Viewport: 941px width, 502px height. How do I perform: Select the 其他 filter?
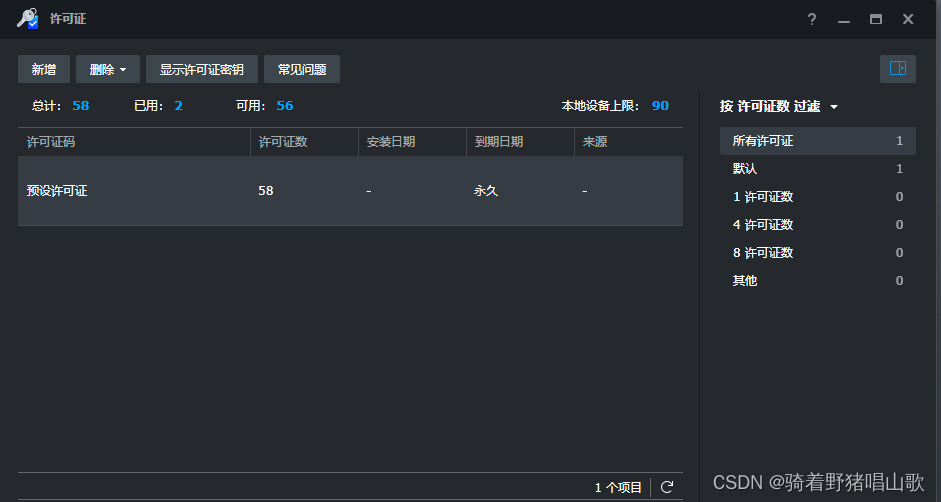point(817,280)
